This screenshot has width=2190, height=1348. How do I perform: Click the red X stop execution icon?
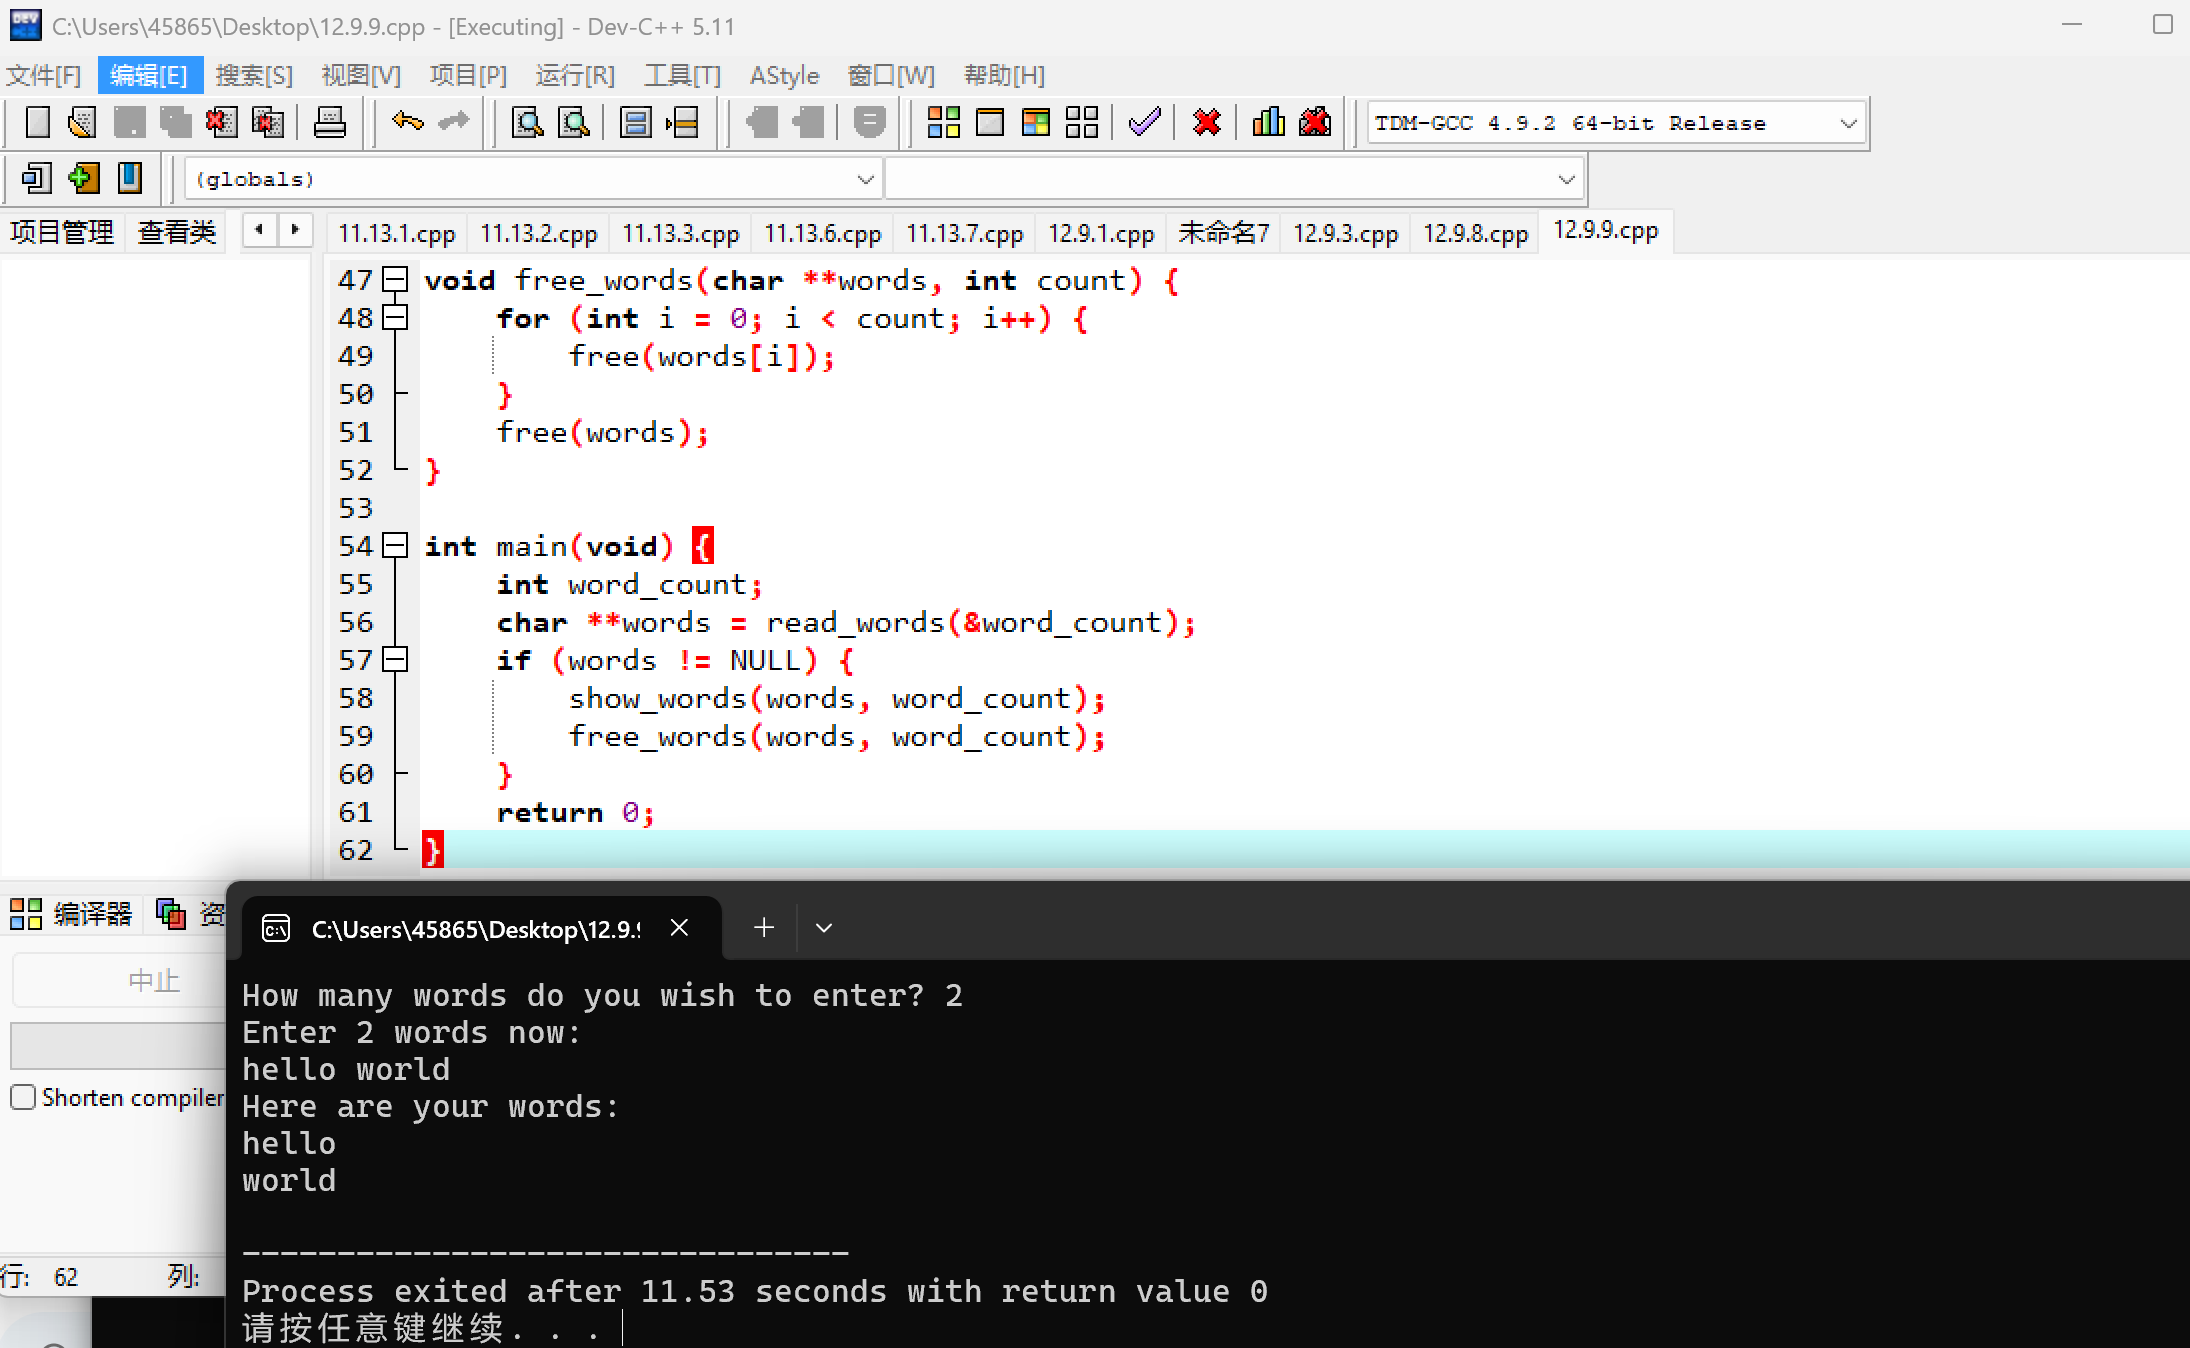pos(1207,123)
